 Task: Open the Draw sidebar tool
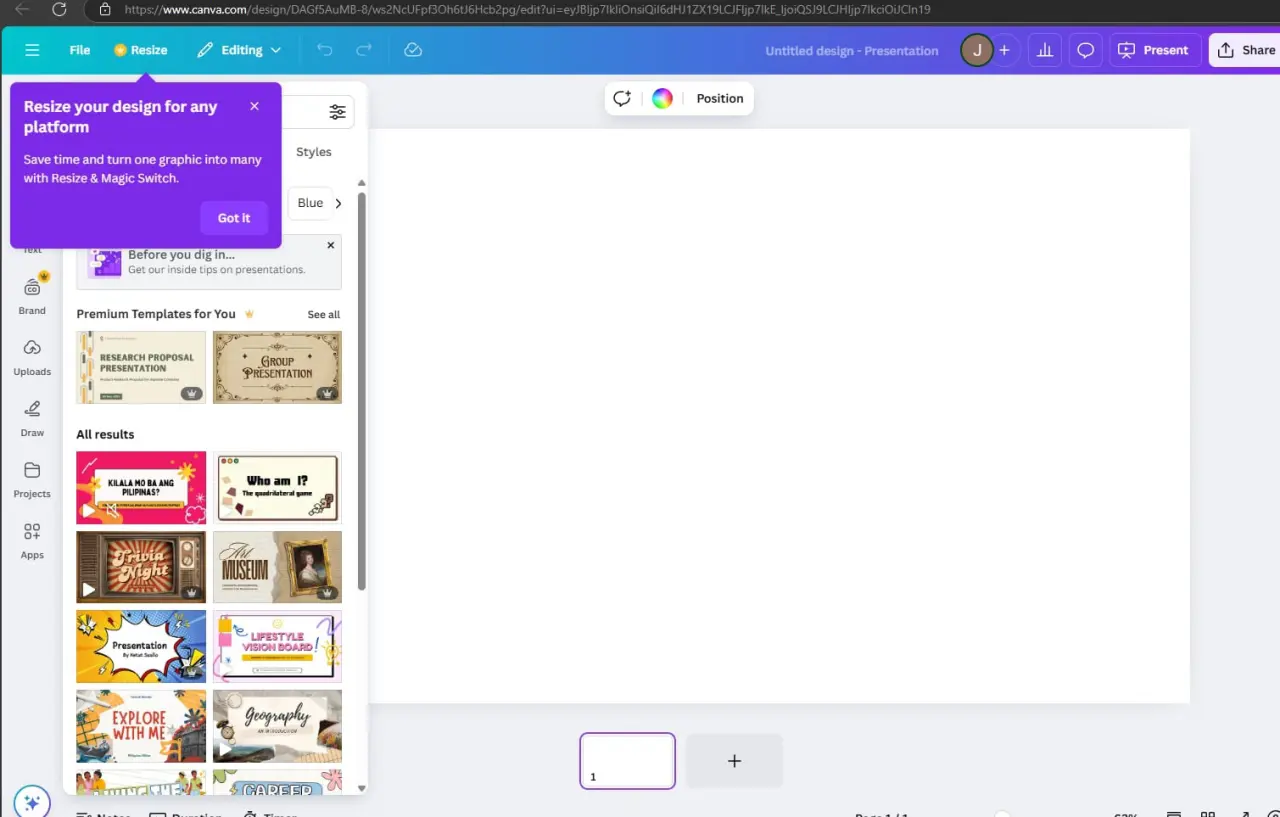tap(32, 419)
